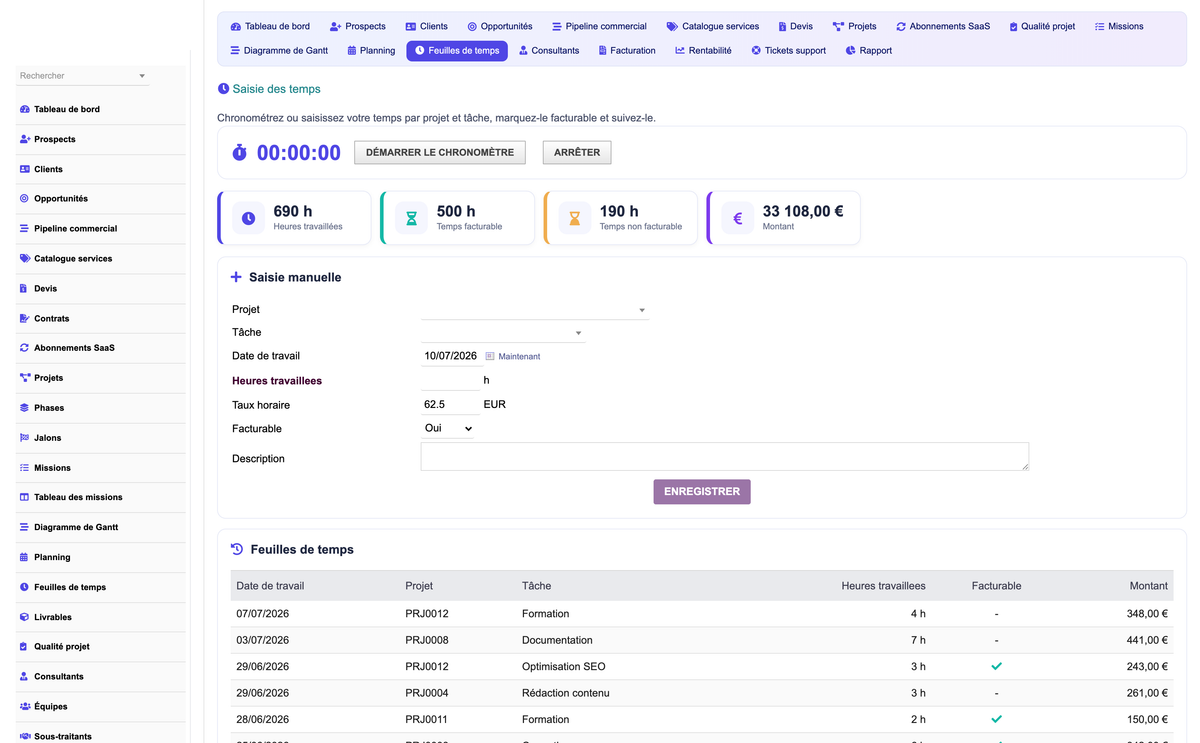Click the Catalogue services tag icon in sidebar
Screen dimensions: 1200x743
pyautogui.click(x=25, y=258)
